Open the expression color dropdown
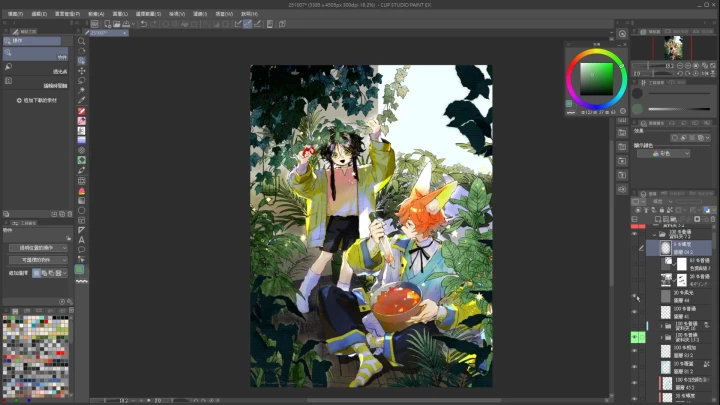Viewport: 720px width, 405px height. pos(665,154)
